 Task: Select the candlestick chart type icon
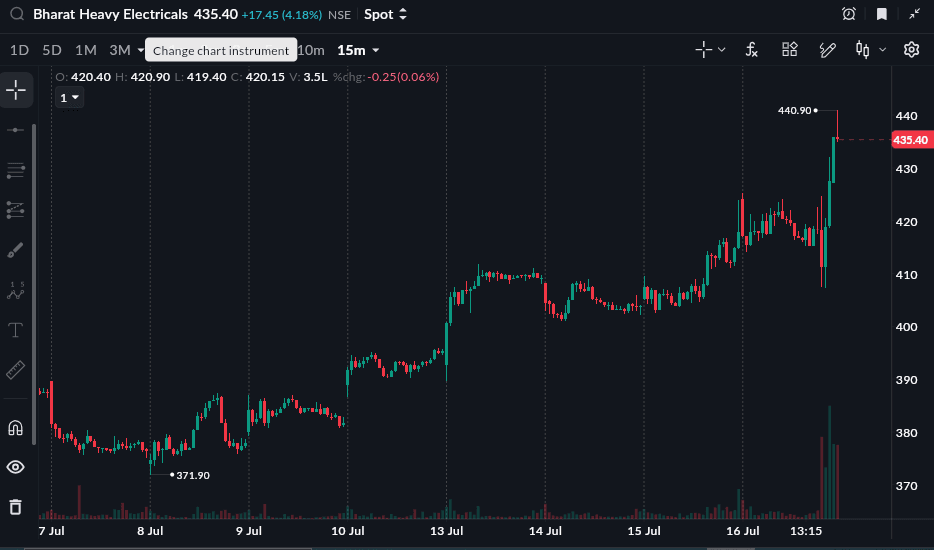tap(862, 49)
